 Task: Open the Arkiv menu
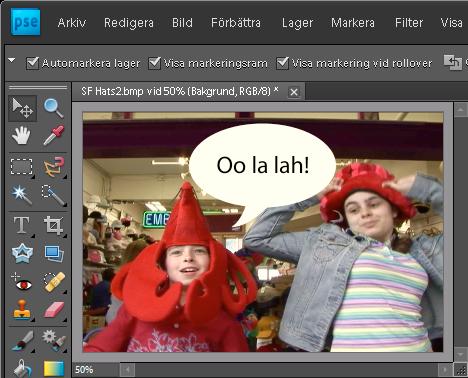tap(72, 23)
